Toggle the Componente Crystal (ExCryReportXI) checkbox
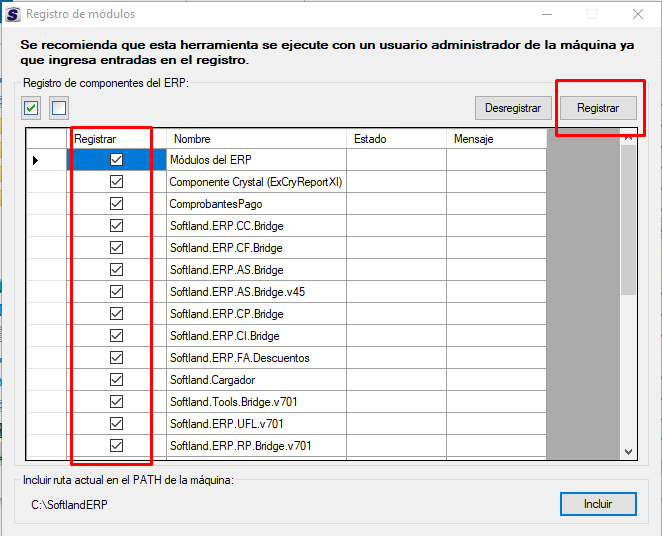This screenshot has width=662, height=536. click(117, 181)
